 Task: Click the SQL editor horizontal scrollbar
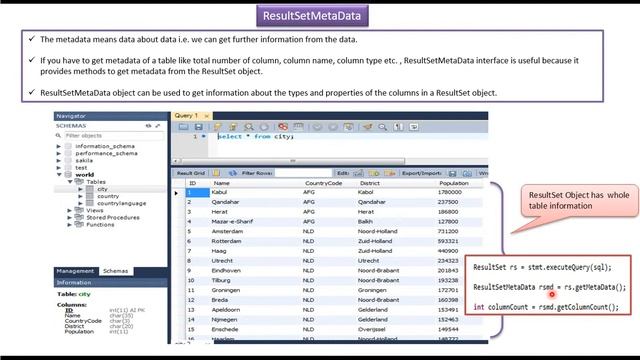coord(293,161)
